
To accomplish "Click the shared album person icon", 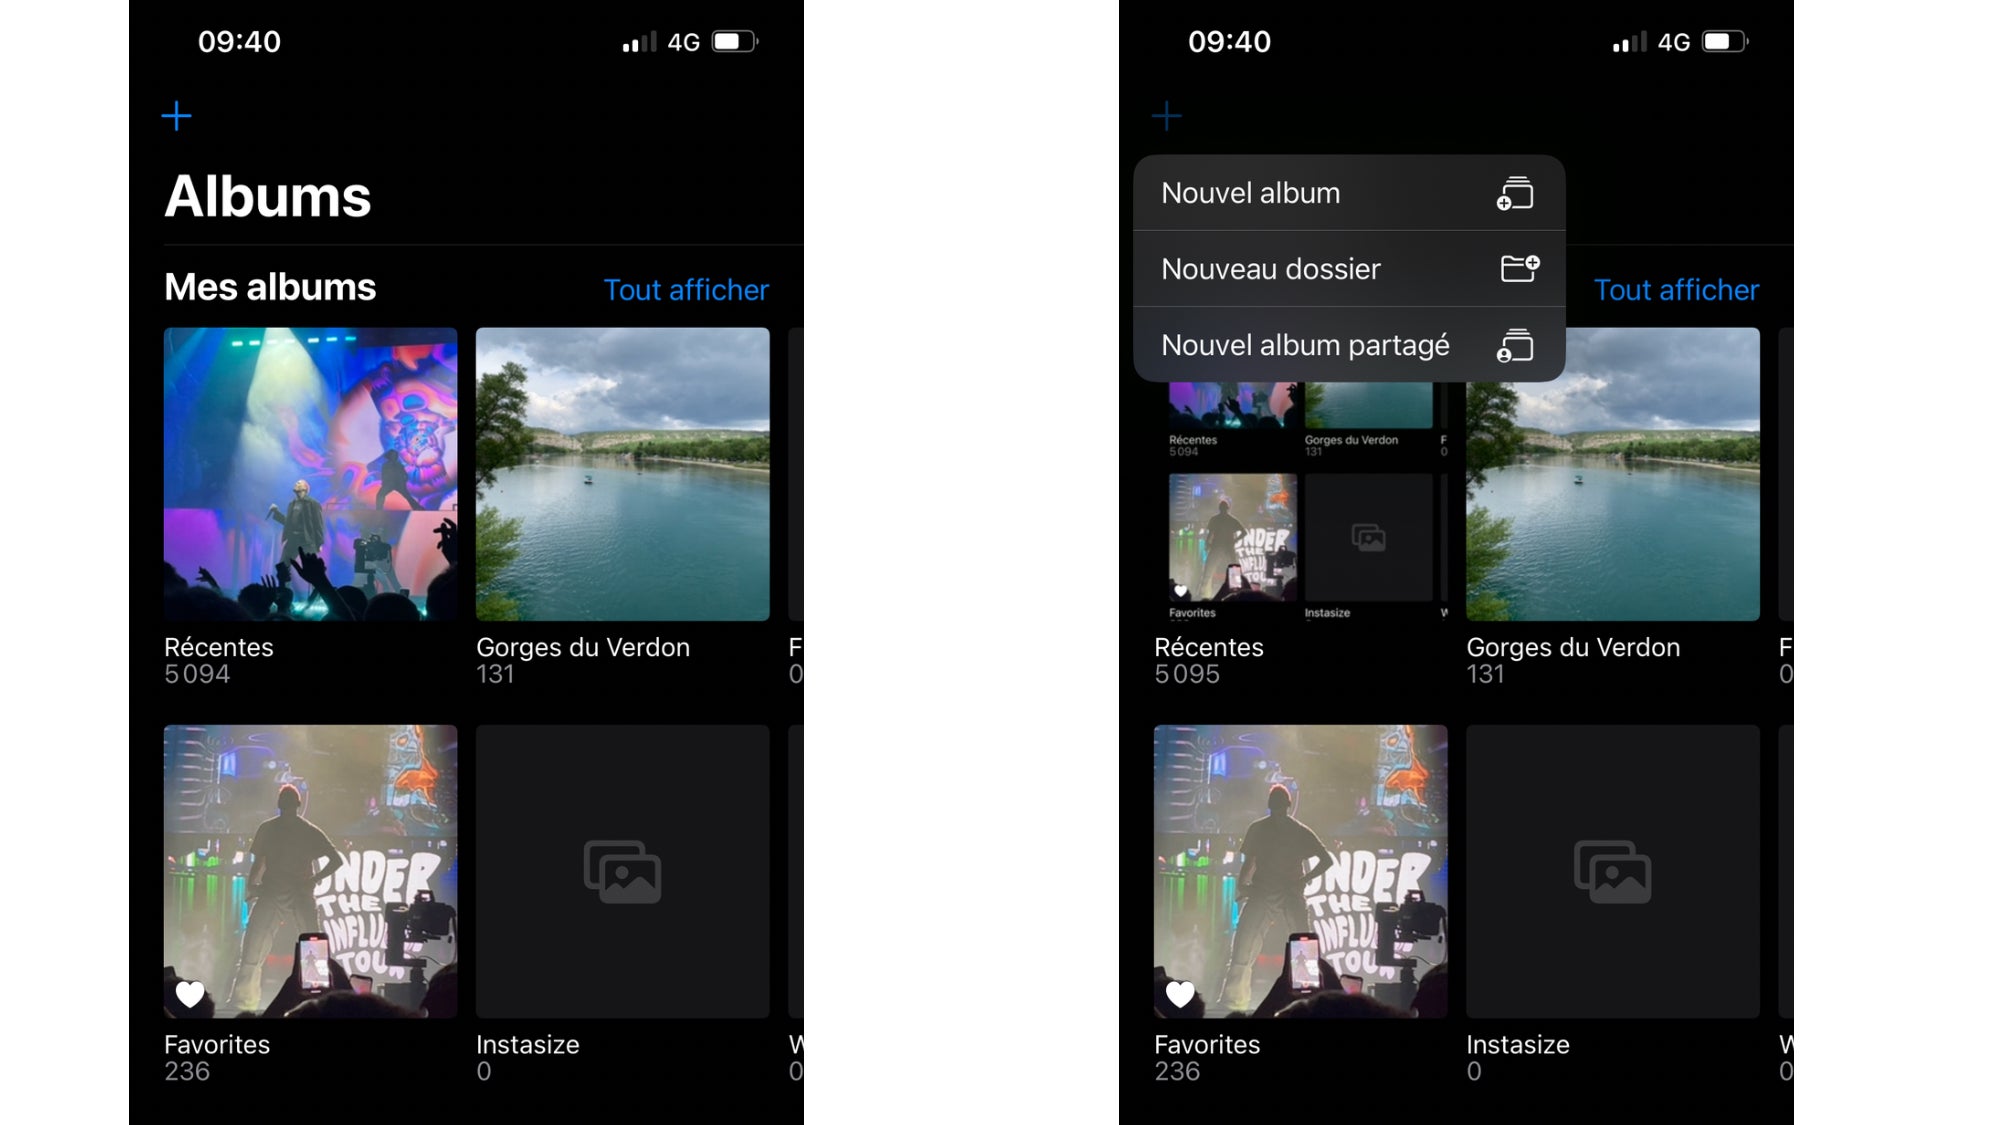I will click(x=1515, y=345).
